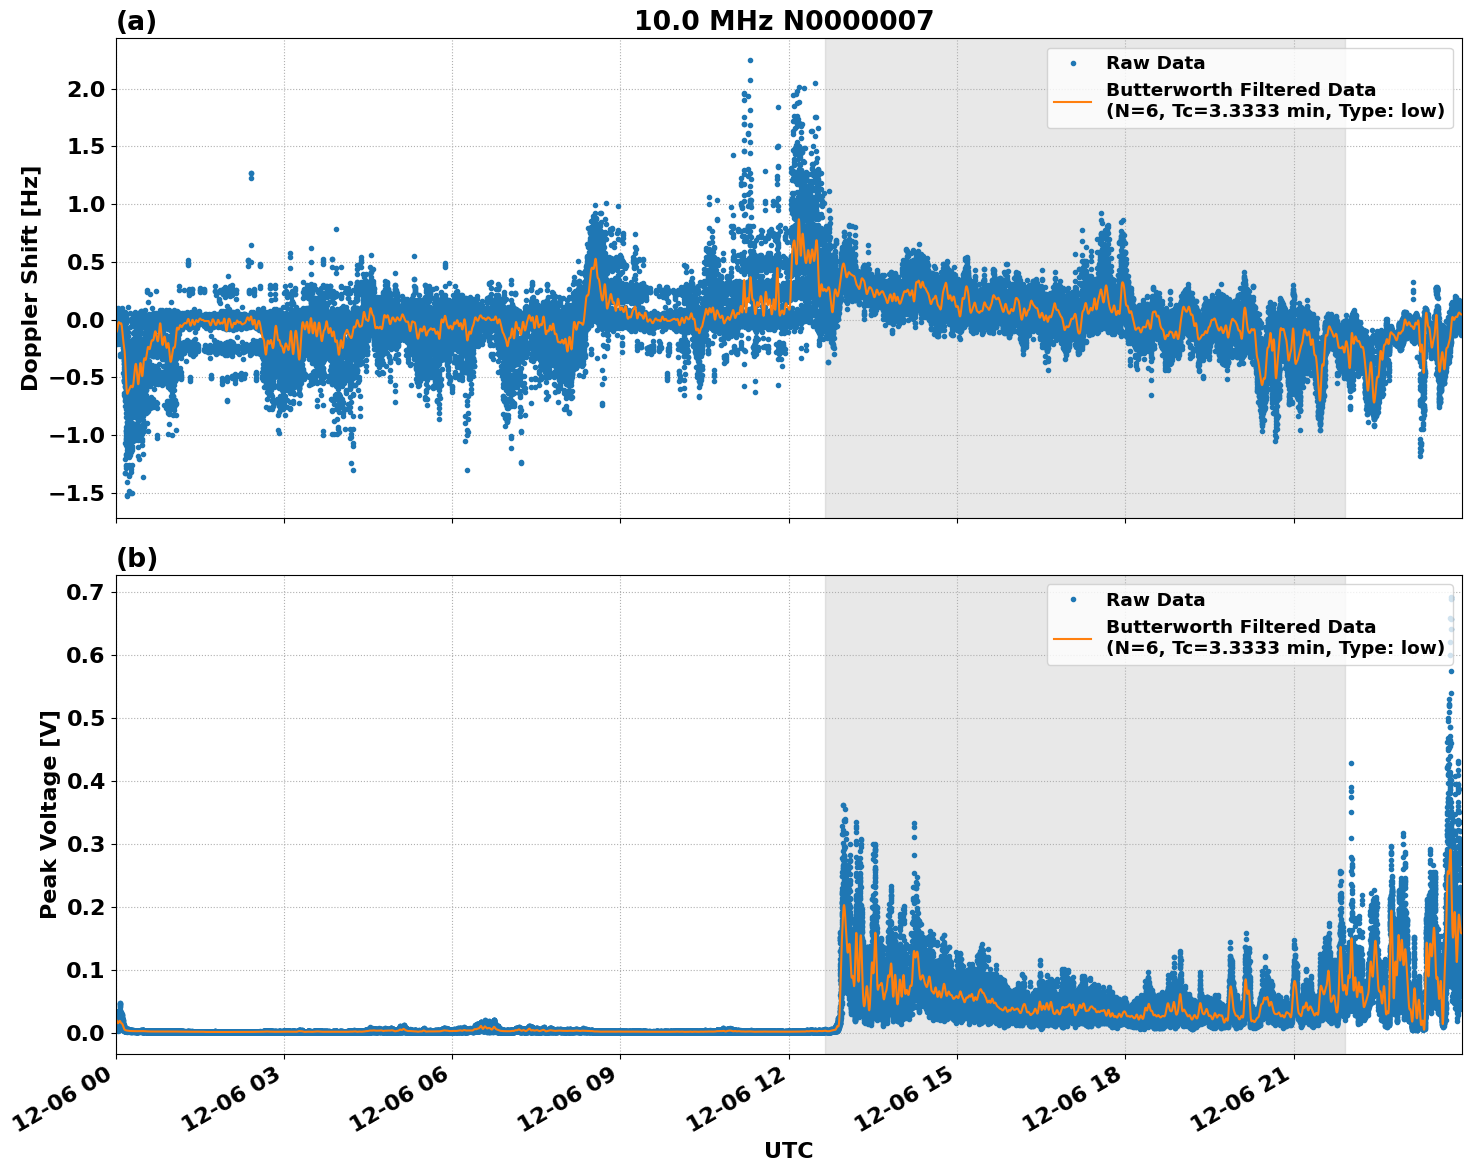Toggle the Raw Data series in panel (b)
The height and width of the screenshot is (1172, 1471).
coord(1158,598)
